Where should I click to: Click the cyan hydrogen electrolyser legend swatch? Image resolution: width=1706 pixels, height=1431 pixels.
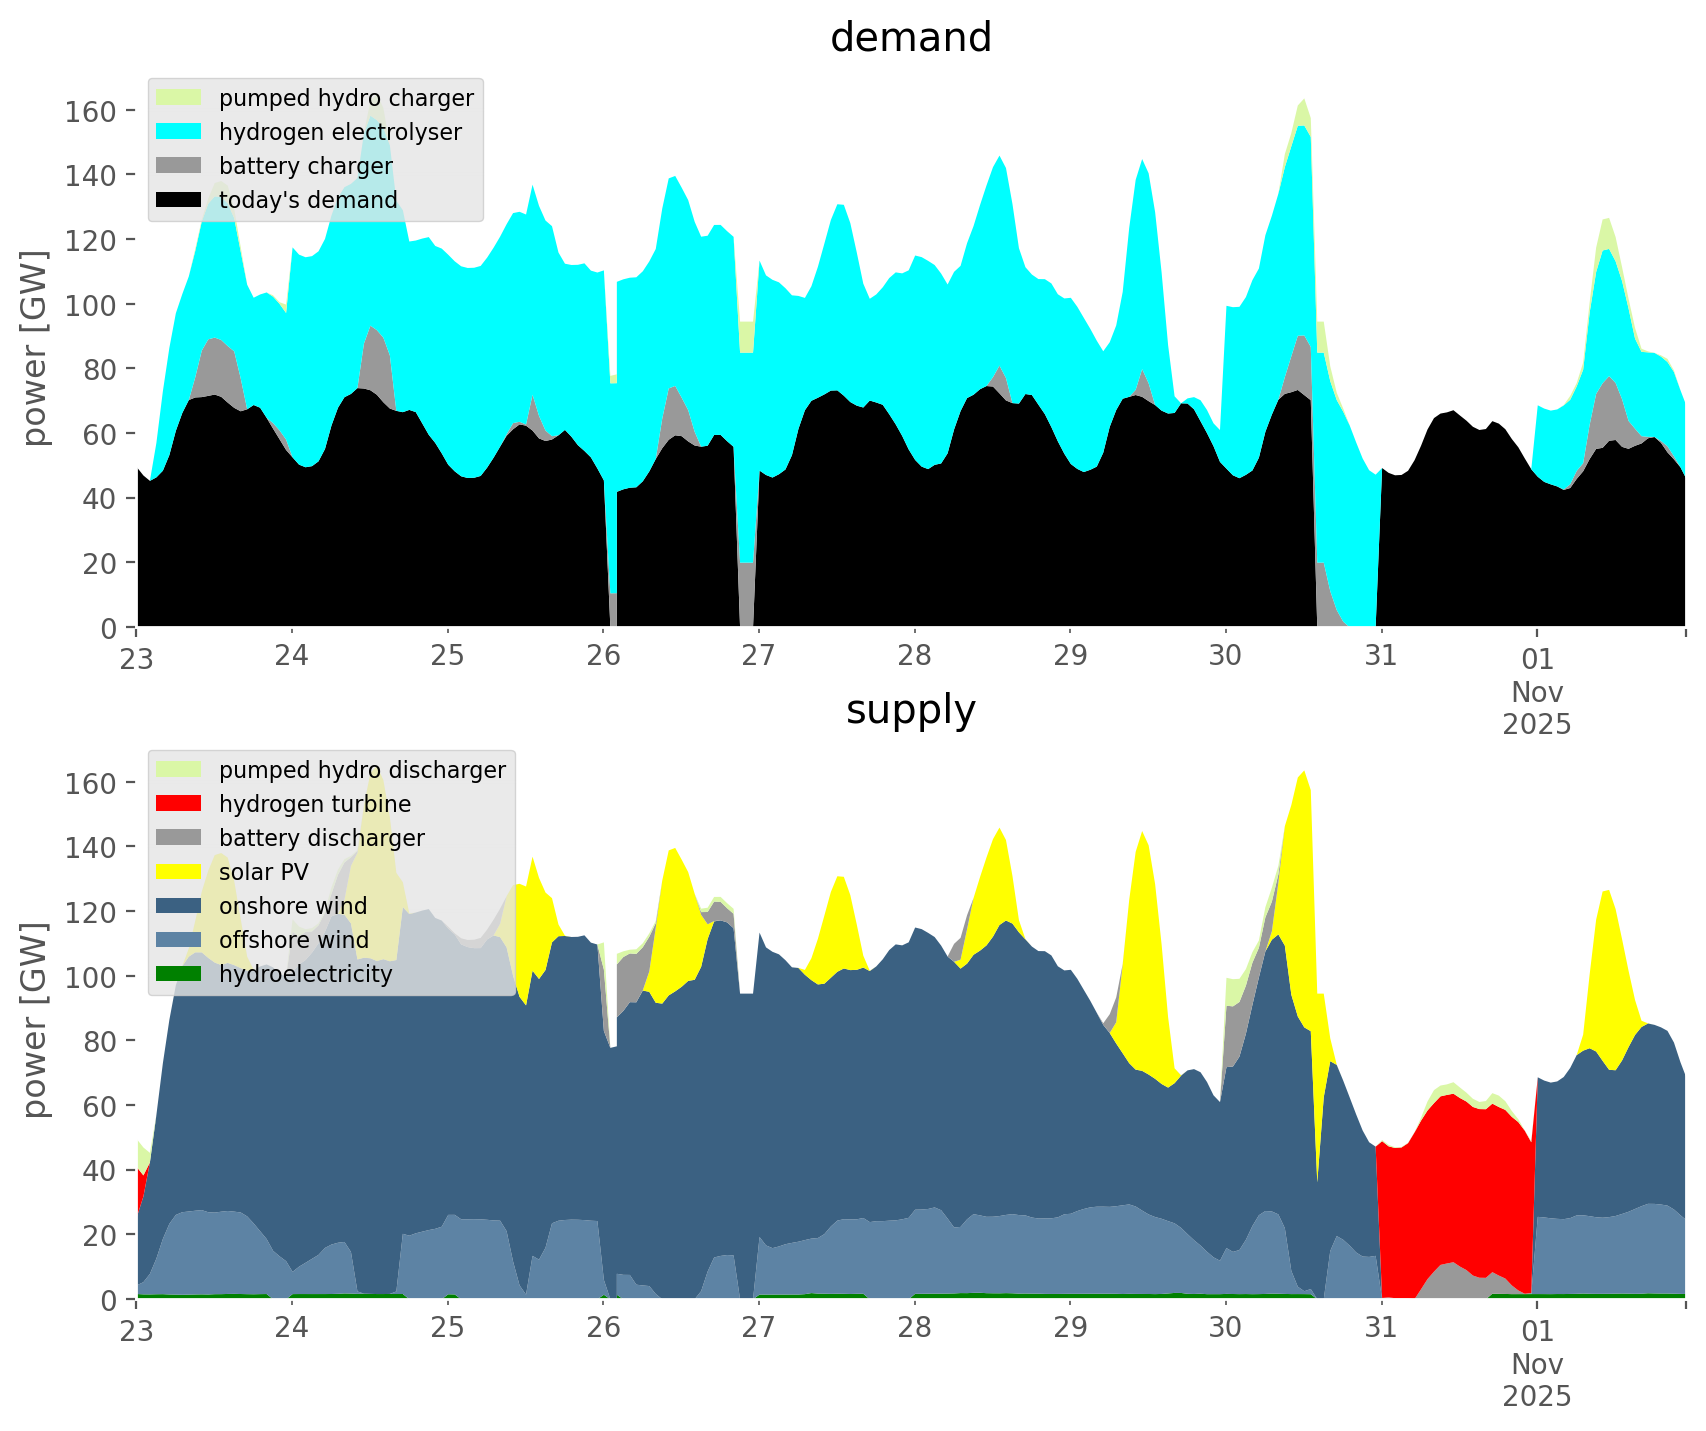pos(179,132)
